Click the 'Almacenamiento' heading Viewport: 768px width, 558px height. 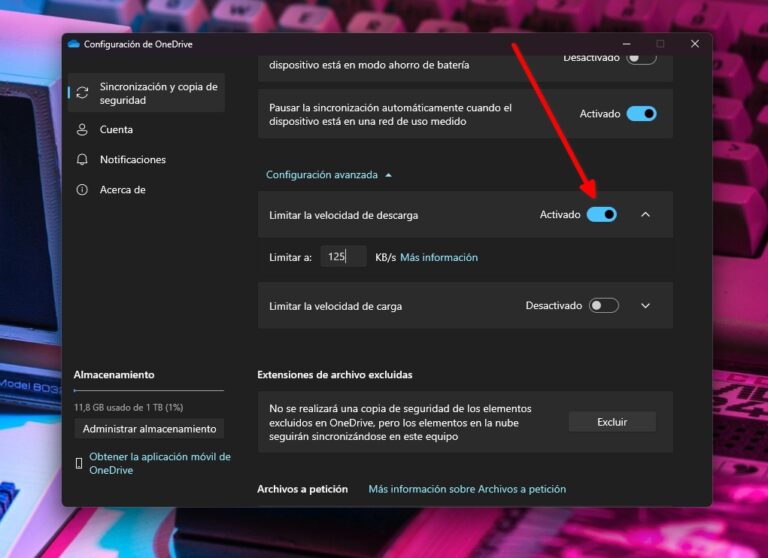click(x=114, y=375)
